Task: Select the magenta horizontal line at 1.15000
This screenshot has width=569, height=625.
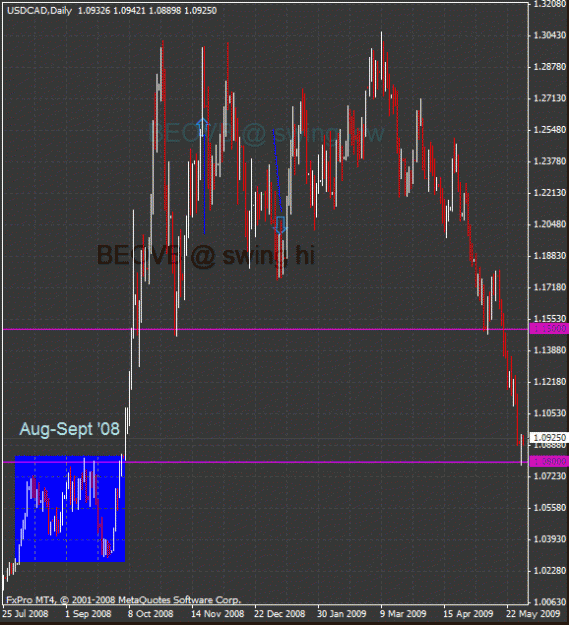Action: tap(266, 329)
